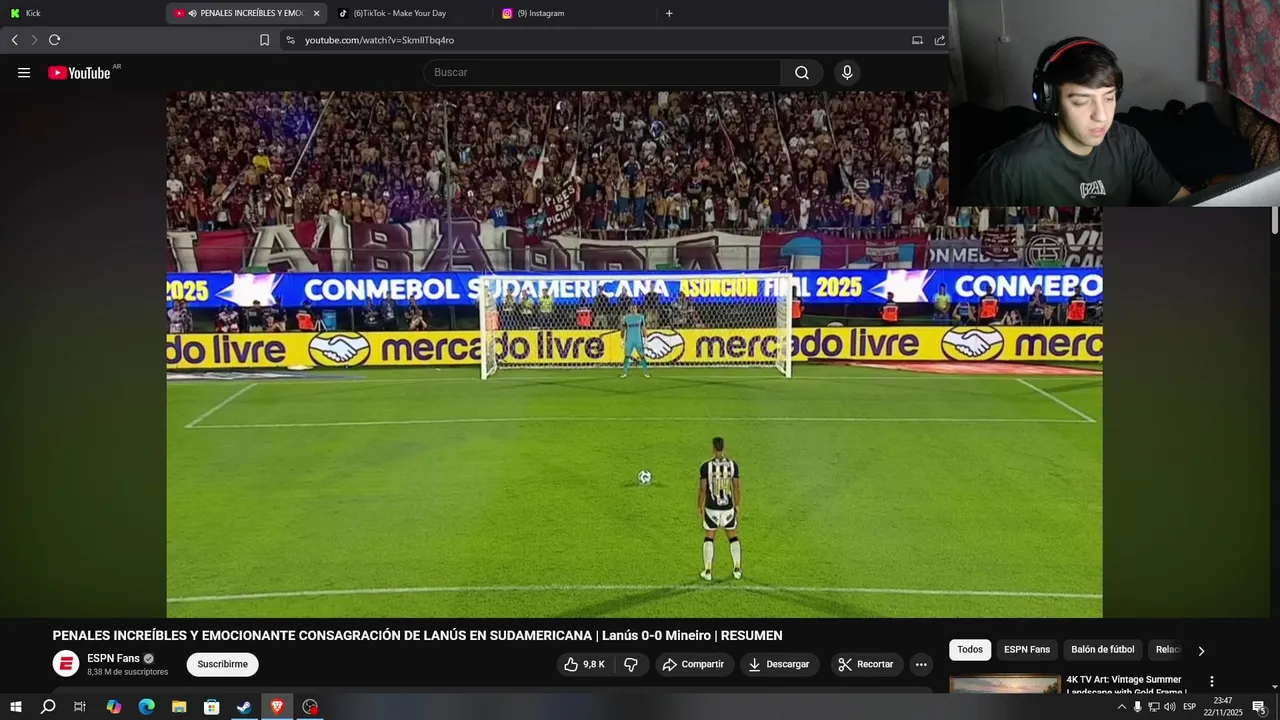Open site settings icon in the address bar
The image size is (1280, 720).
290,40
